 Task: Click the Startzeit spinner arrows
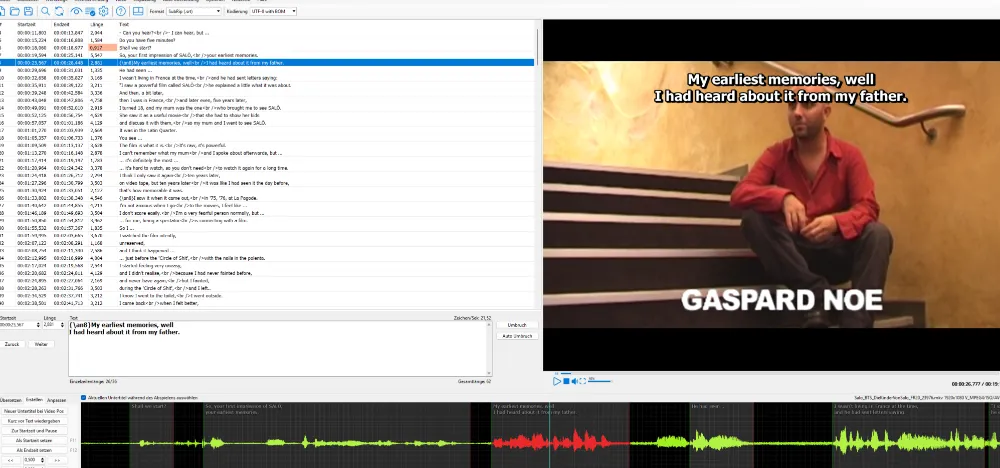tap(37, 325)
